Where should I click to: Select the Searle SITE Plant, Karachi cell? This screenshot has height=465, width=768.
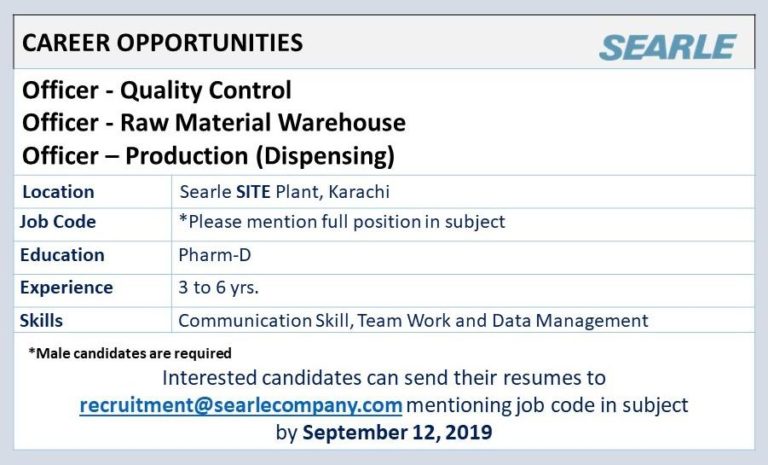click(x=284, y=192)
